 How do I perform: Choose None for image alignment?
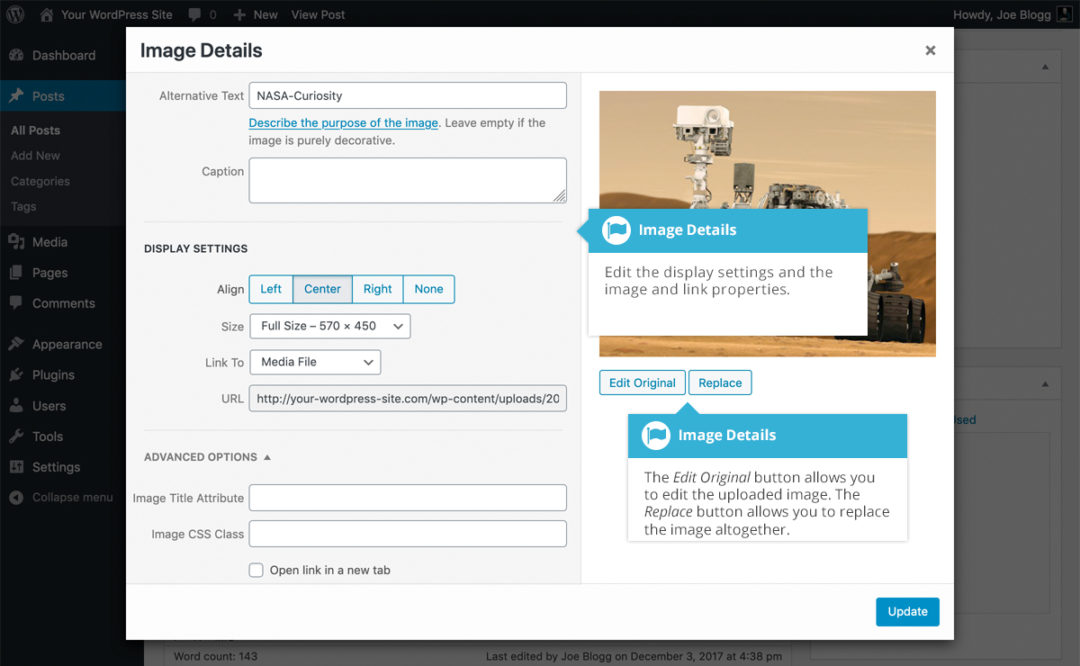click(428, 289)
